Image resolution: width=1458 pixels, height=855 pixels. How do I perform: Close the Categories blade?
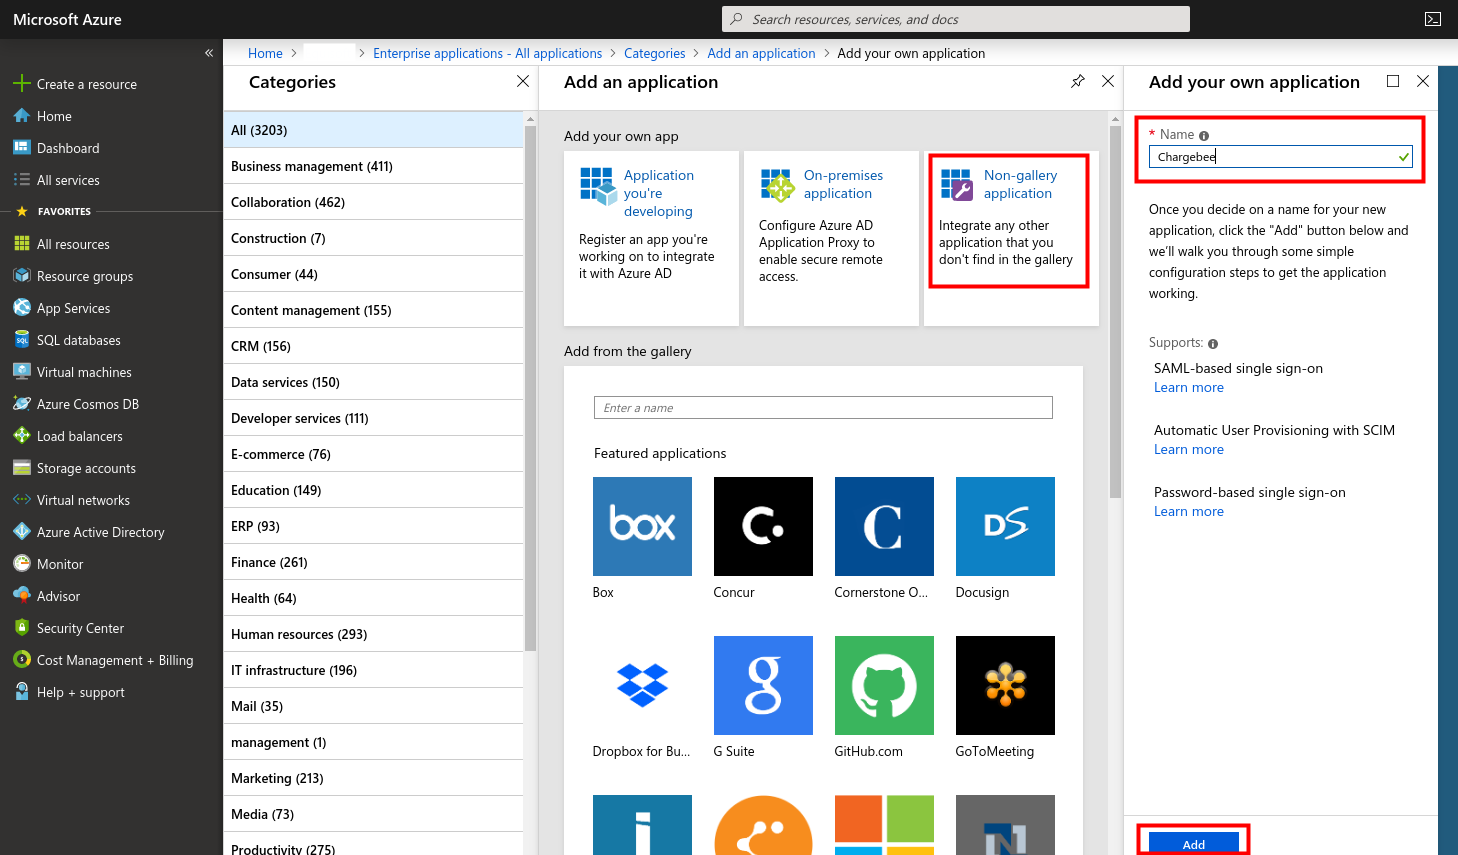tap(523, 81)
